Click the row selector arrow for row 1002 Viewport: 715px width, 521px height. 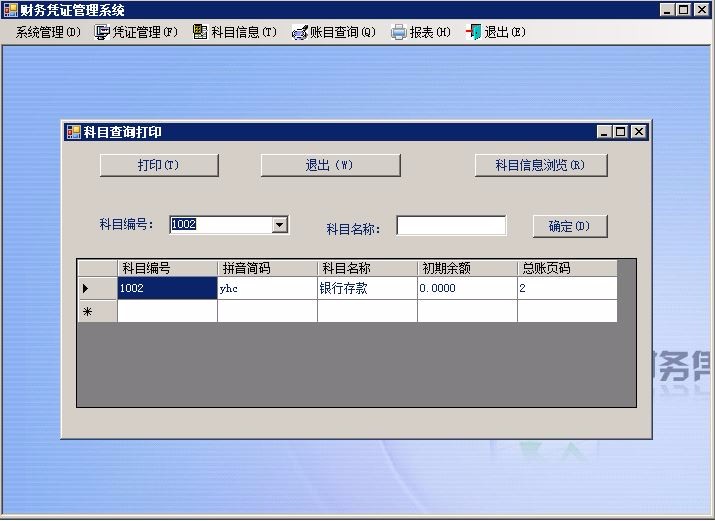(98, 288)
